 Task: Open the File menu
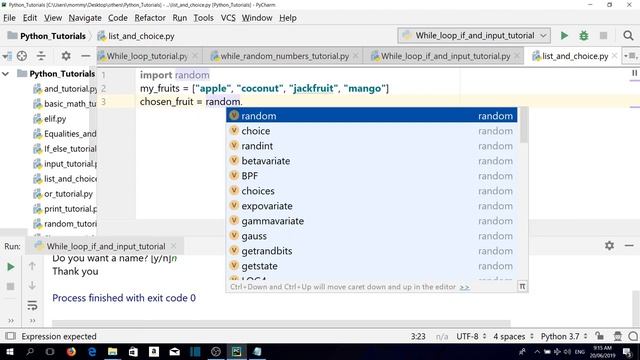[x=9, y=18]
